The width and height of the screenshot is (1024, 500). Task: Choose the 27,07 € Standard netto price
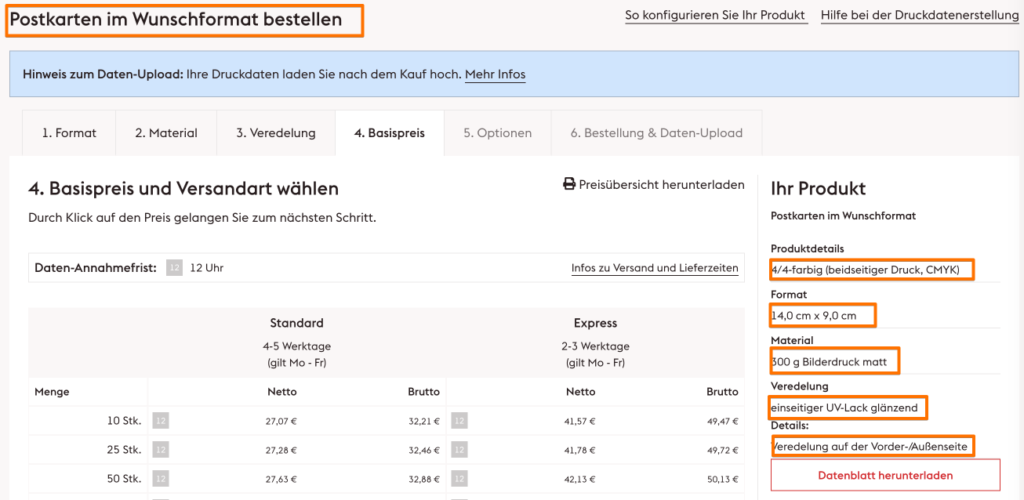click(x=283, y=421)
